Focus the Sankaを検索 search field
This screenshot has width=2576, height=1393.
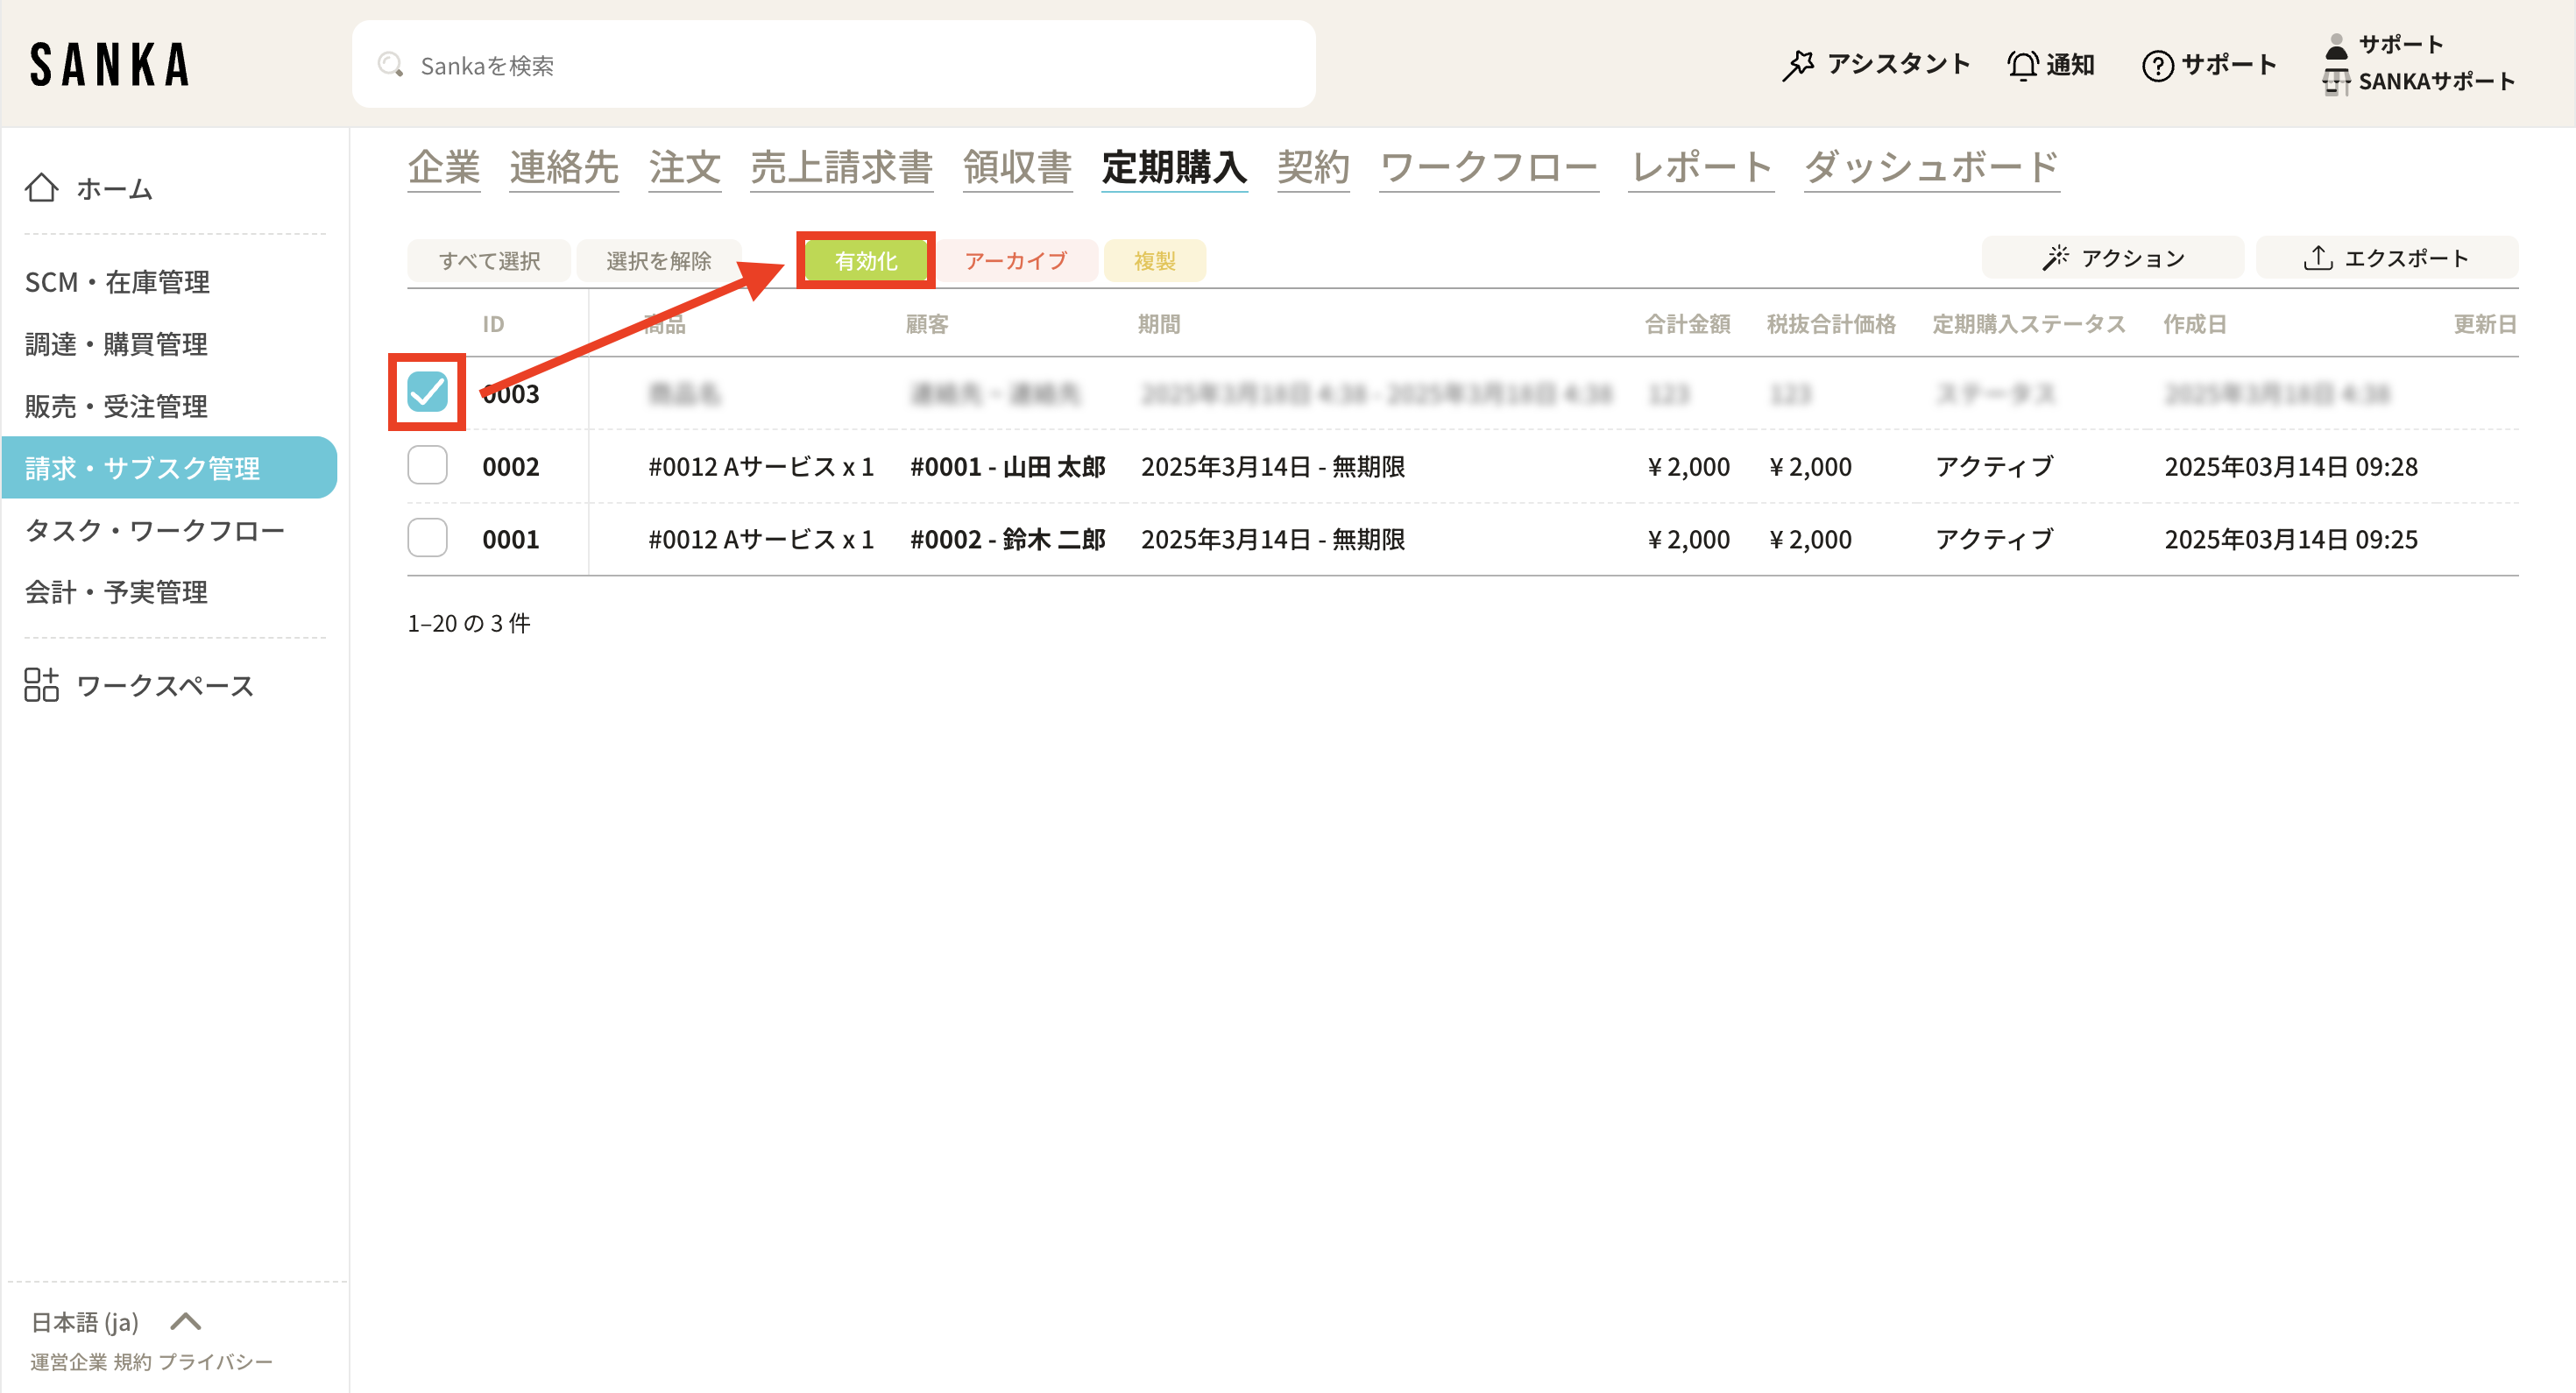coord(833,65)
